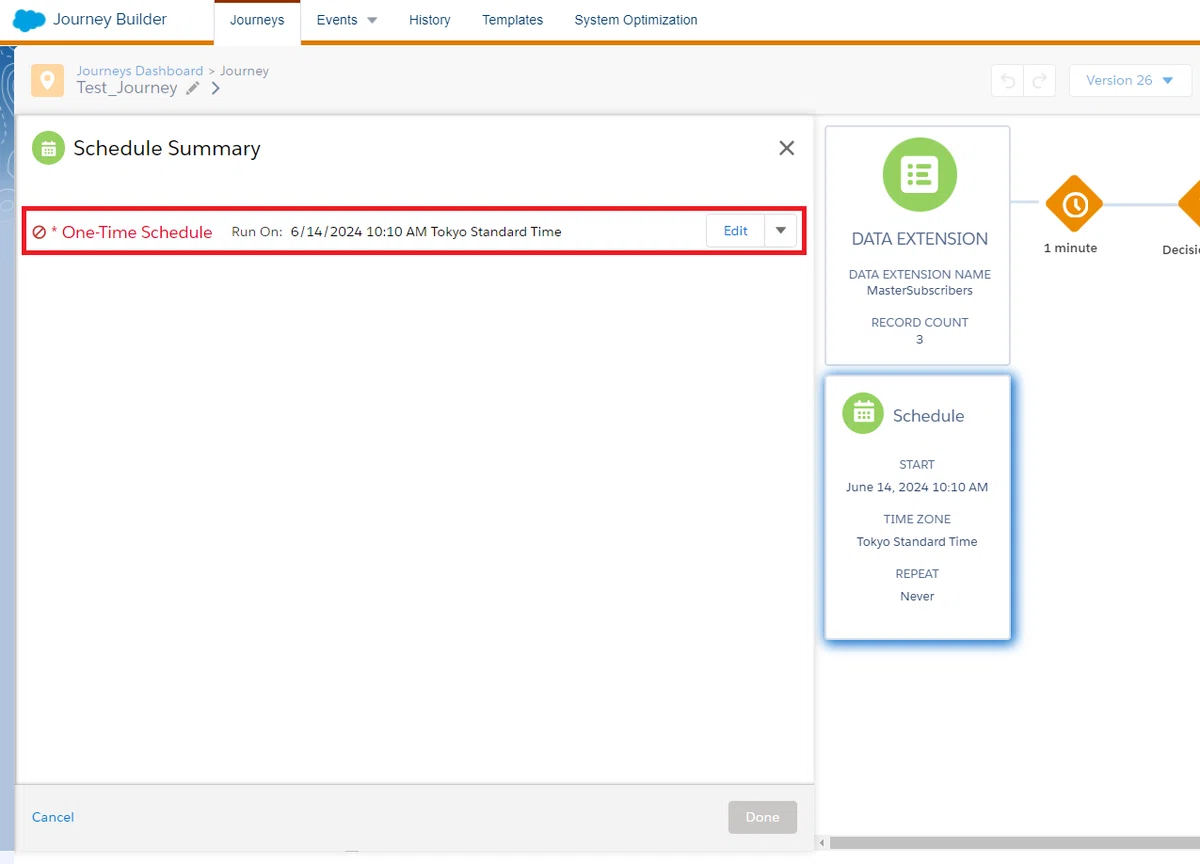Open the System Optimization tab
The height and width of the screenshot is (864, 1200).
point(636,20)
